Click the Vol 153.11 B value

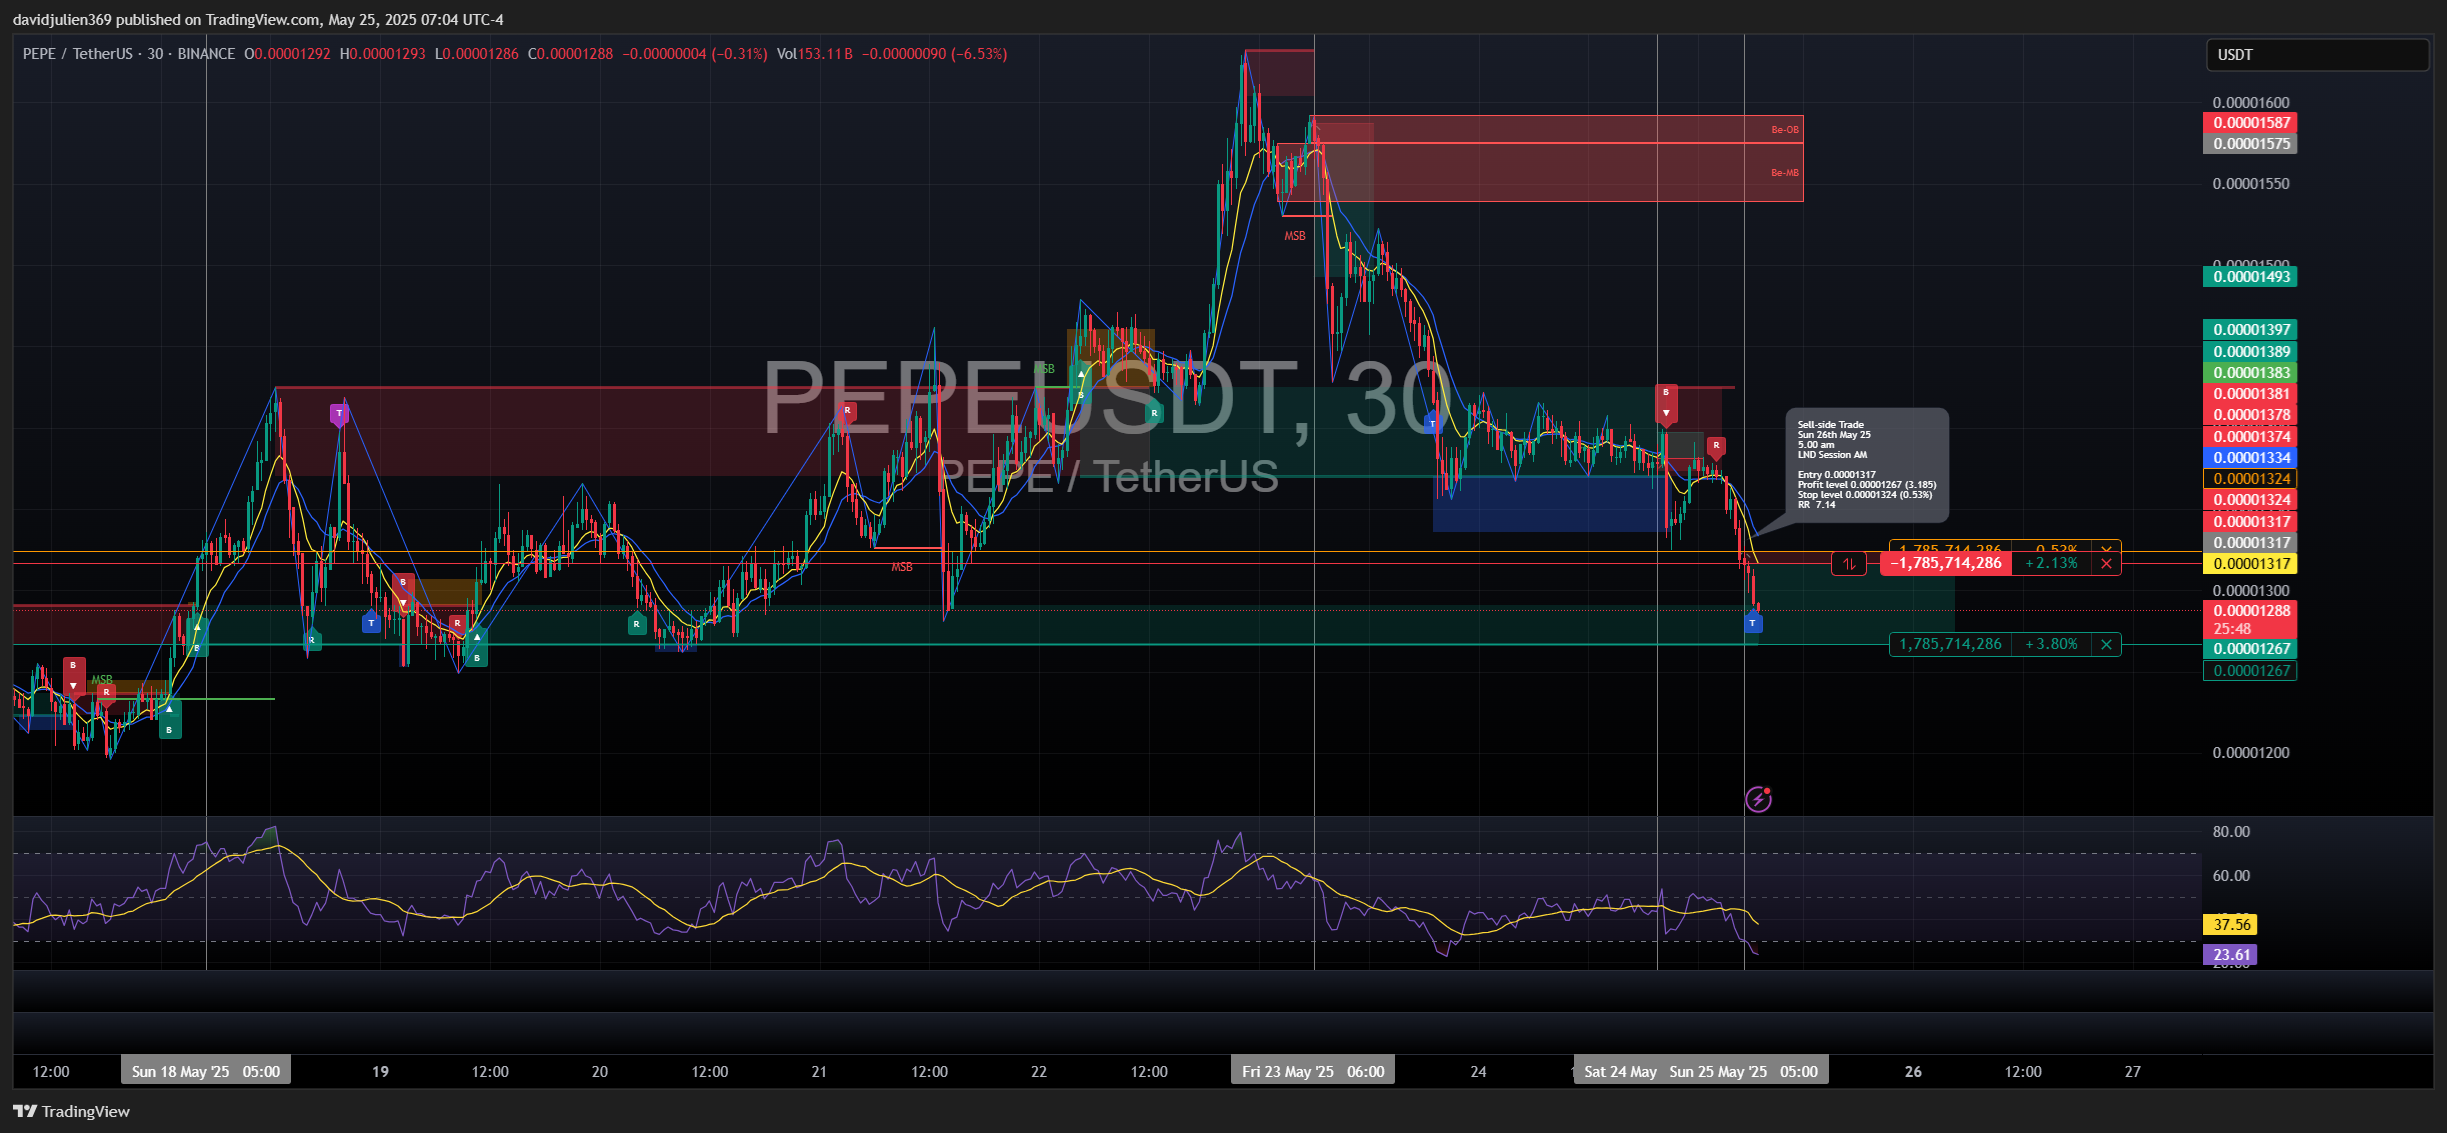click(815, 54)
